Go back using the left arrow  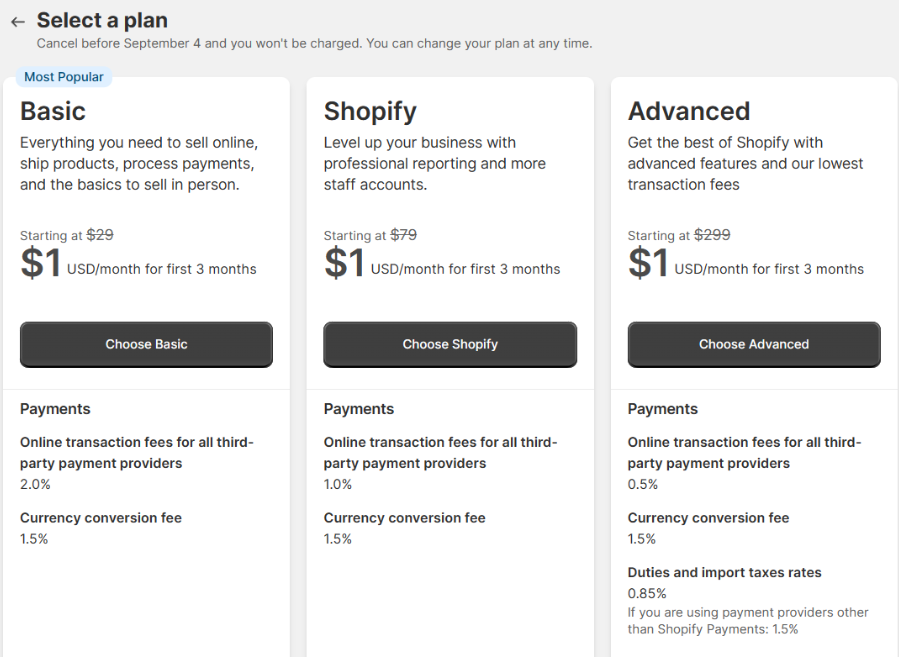18,22
